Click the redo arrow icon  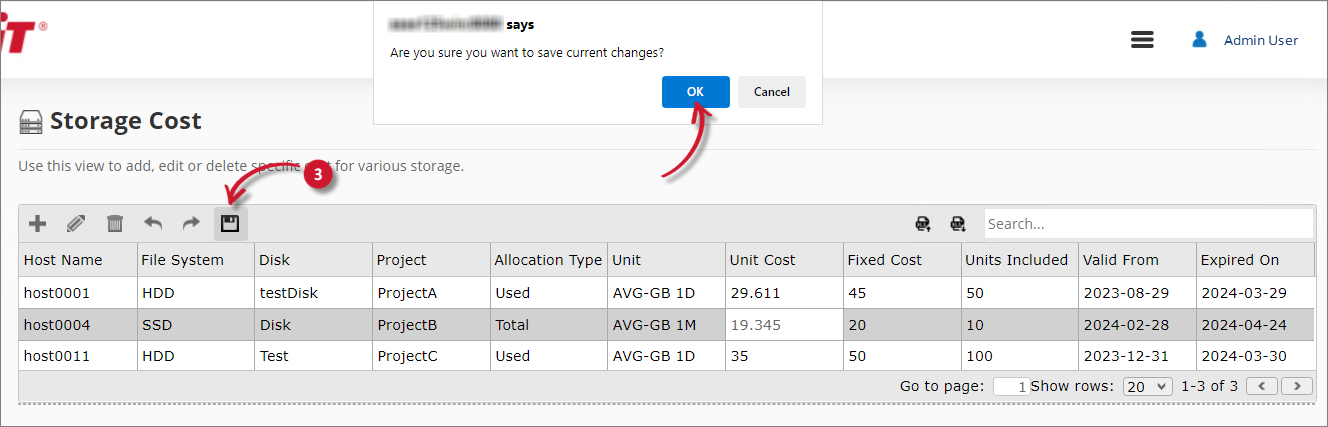(x=191, y=224)
